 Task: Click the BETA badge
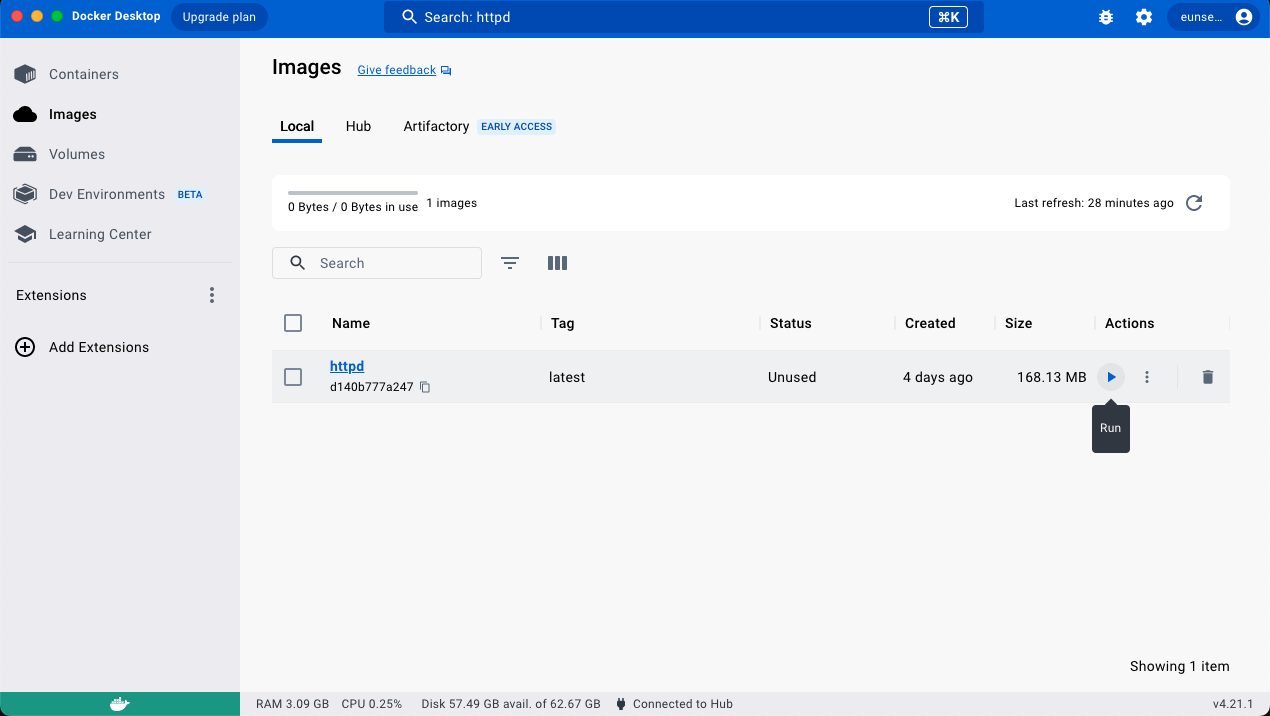tap(190, 194)
